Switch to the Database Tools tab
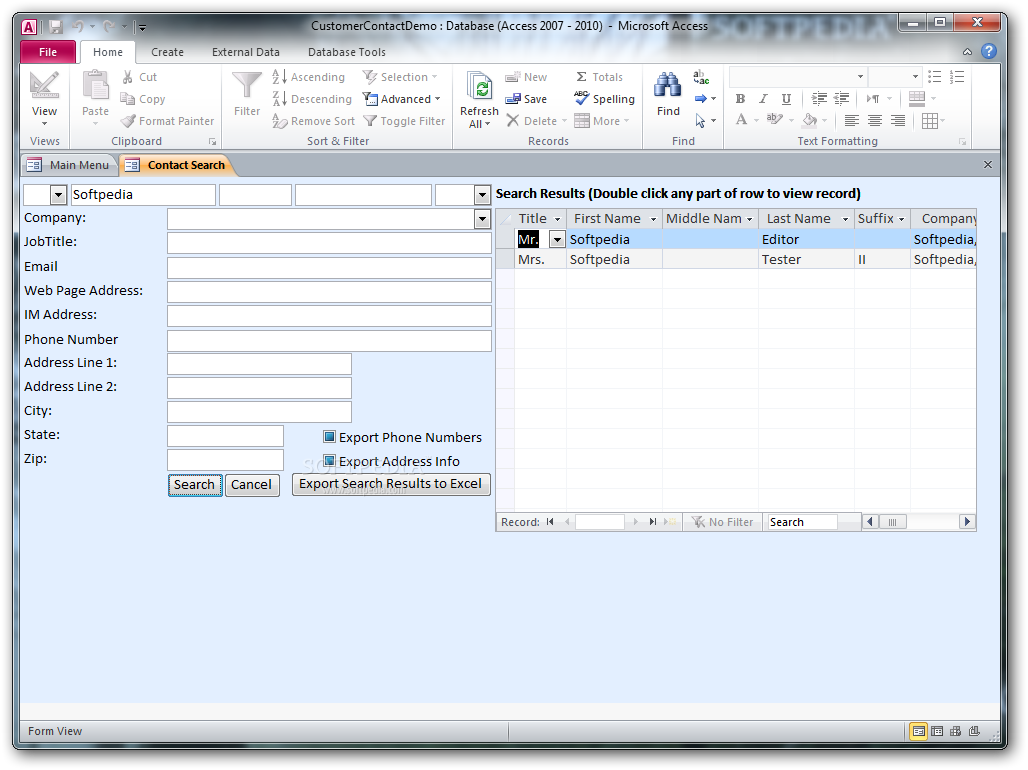The width and height of the screenshot is (1028, 770). [347, 52]
